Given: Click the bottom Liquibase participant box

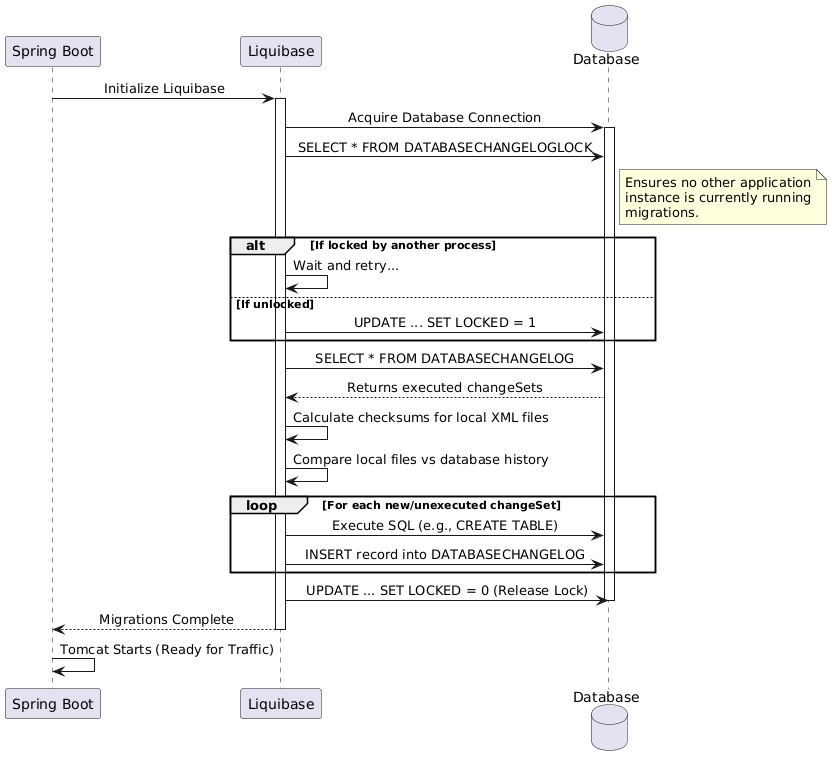Looking at the screenshot, I should click(281, 703).
